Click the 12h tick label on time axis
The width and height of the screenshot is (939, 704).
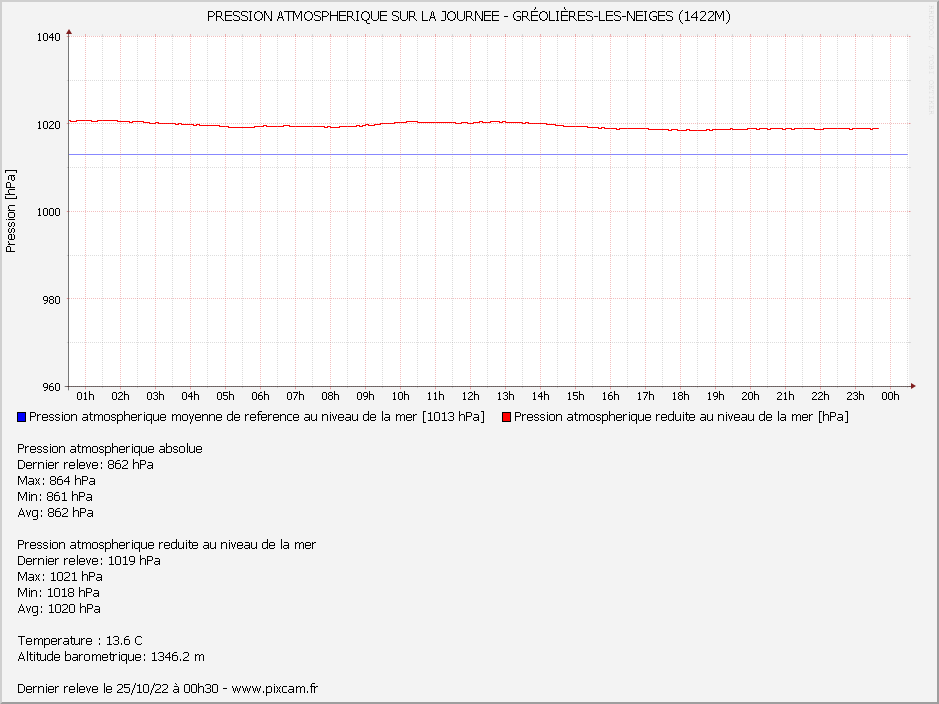(x=470, y=397)
